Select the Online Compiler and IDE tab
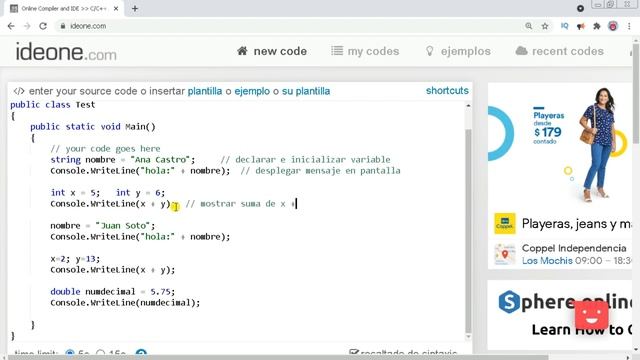Screen dimensions: 640x360 [63, 9]
